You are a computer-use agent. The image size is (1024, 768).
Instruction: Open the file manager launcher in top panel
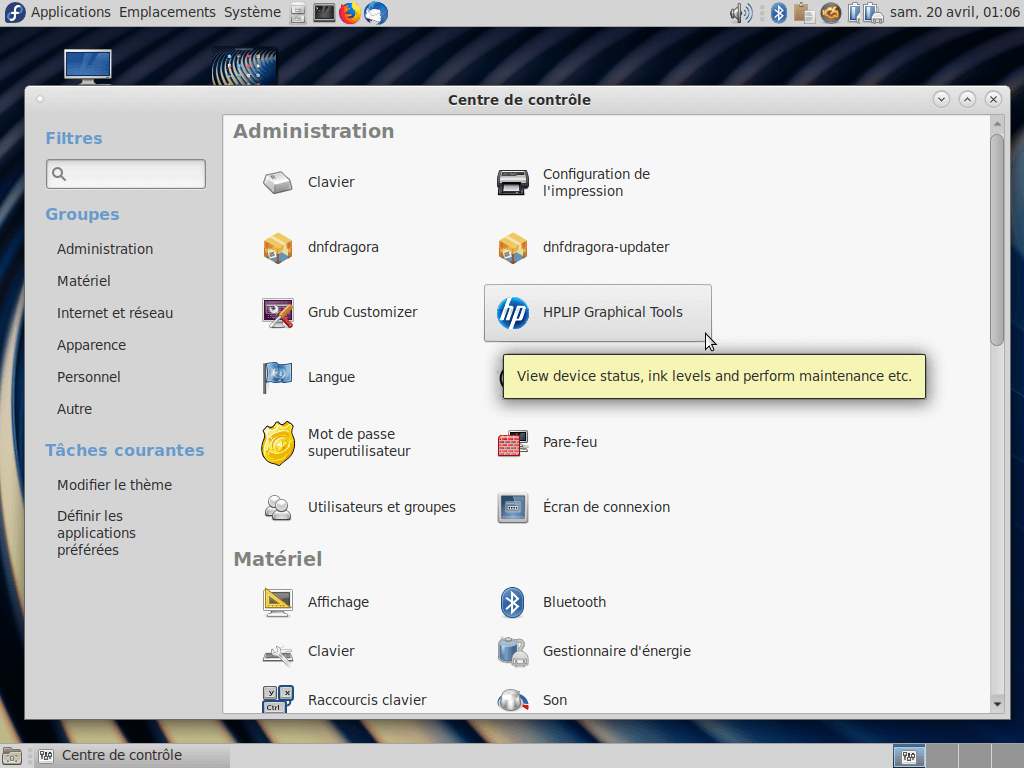pyautogui.click(x=298, y=12)
